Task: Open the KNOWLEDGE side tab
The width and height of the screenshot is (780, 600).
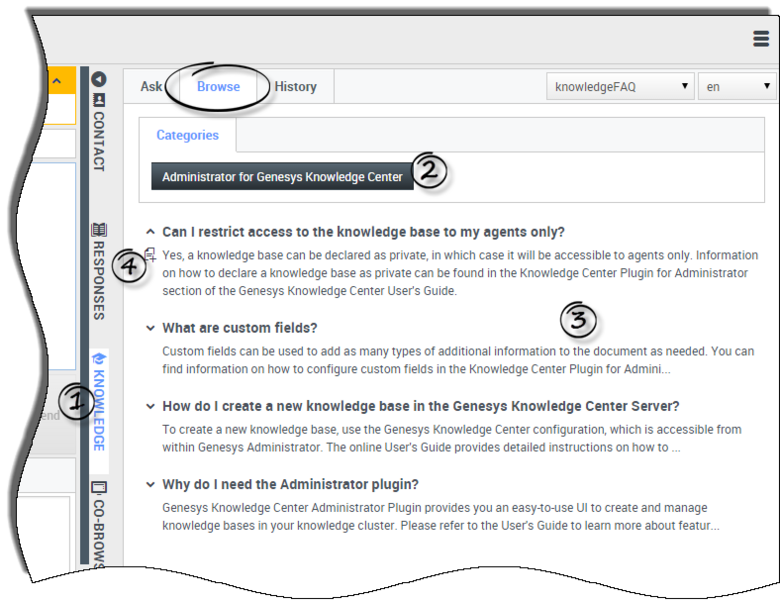Action: pyautogui.click(x=99, y=410)
